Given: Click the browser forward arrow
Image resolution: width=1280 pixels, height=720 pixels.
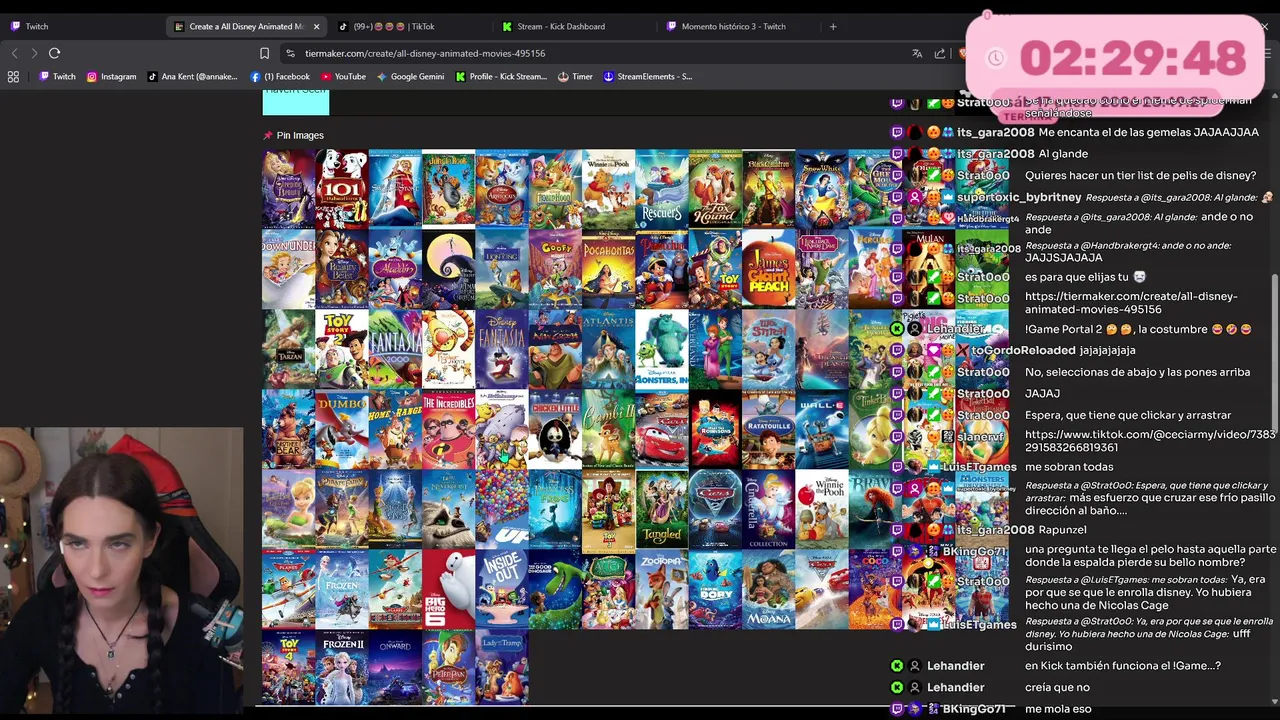Looking at the screenshot, I should pyautogui.click(x=34, y=53).
